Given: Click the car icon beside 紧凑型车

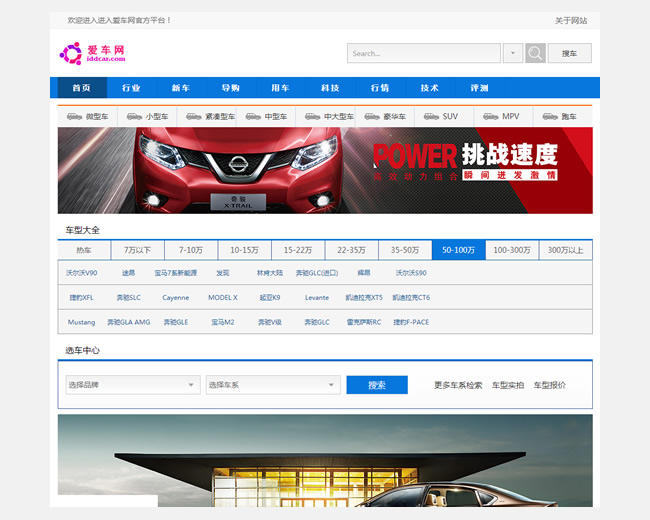Looking at the screenshot, I should [194, 117].
